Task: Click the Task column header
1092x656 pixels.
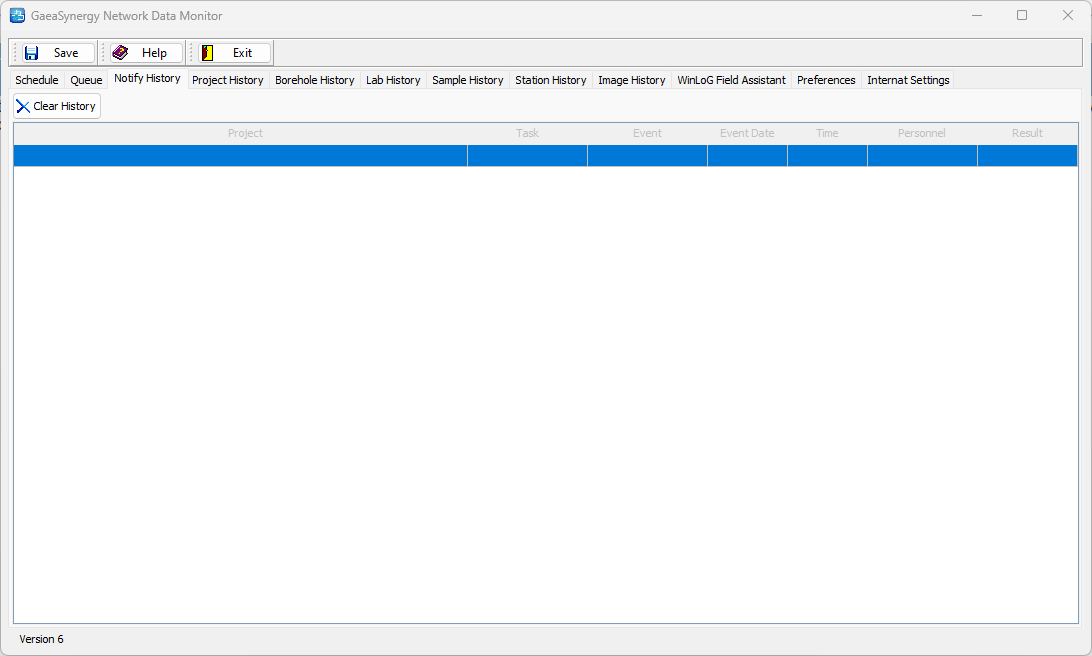Action: [x=527, y=133]
